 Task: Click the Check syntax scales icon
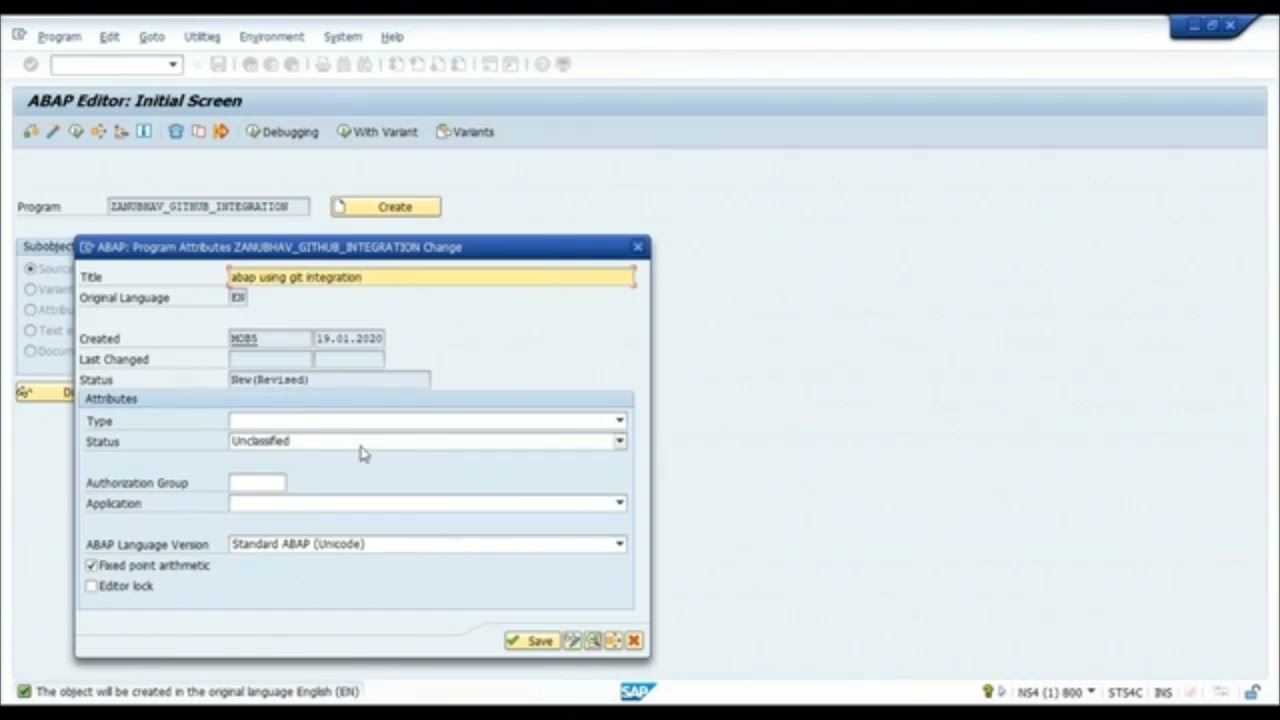point(31,131)
